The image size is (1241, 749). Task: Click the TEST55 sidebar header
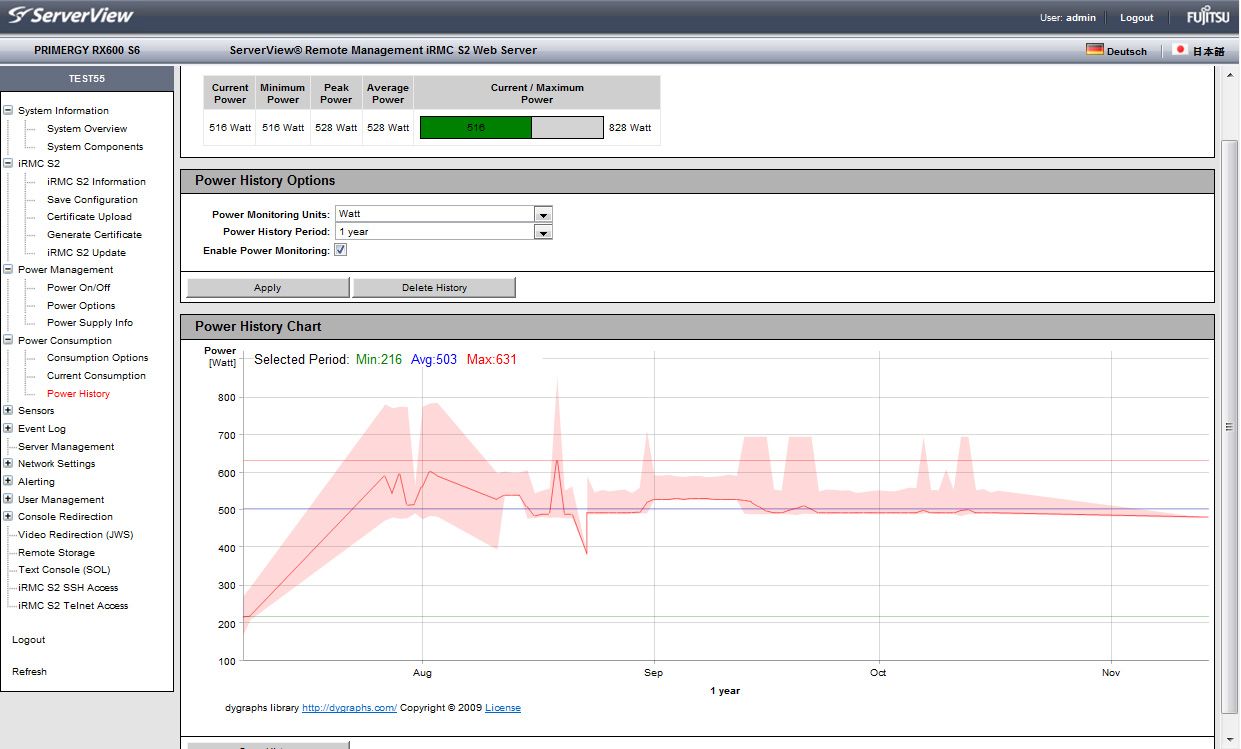tap(87, 78)
